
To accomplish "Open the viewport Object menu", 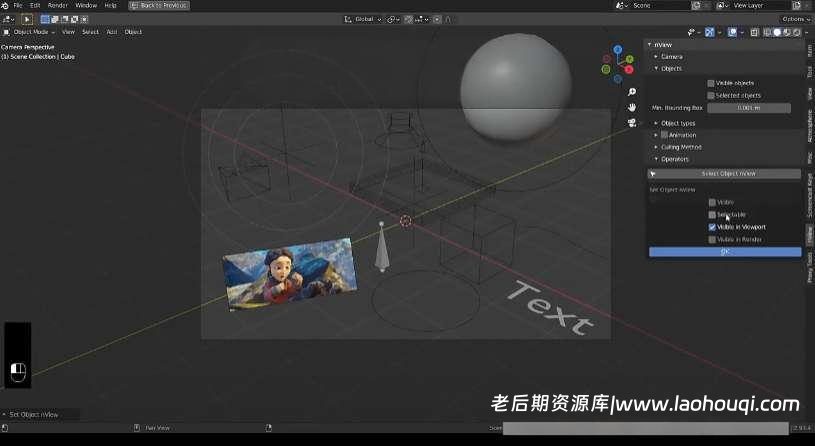I will pos(133,32).
